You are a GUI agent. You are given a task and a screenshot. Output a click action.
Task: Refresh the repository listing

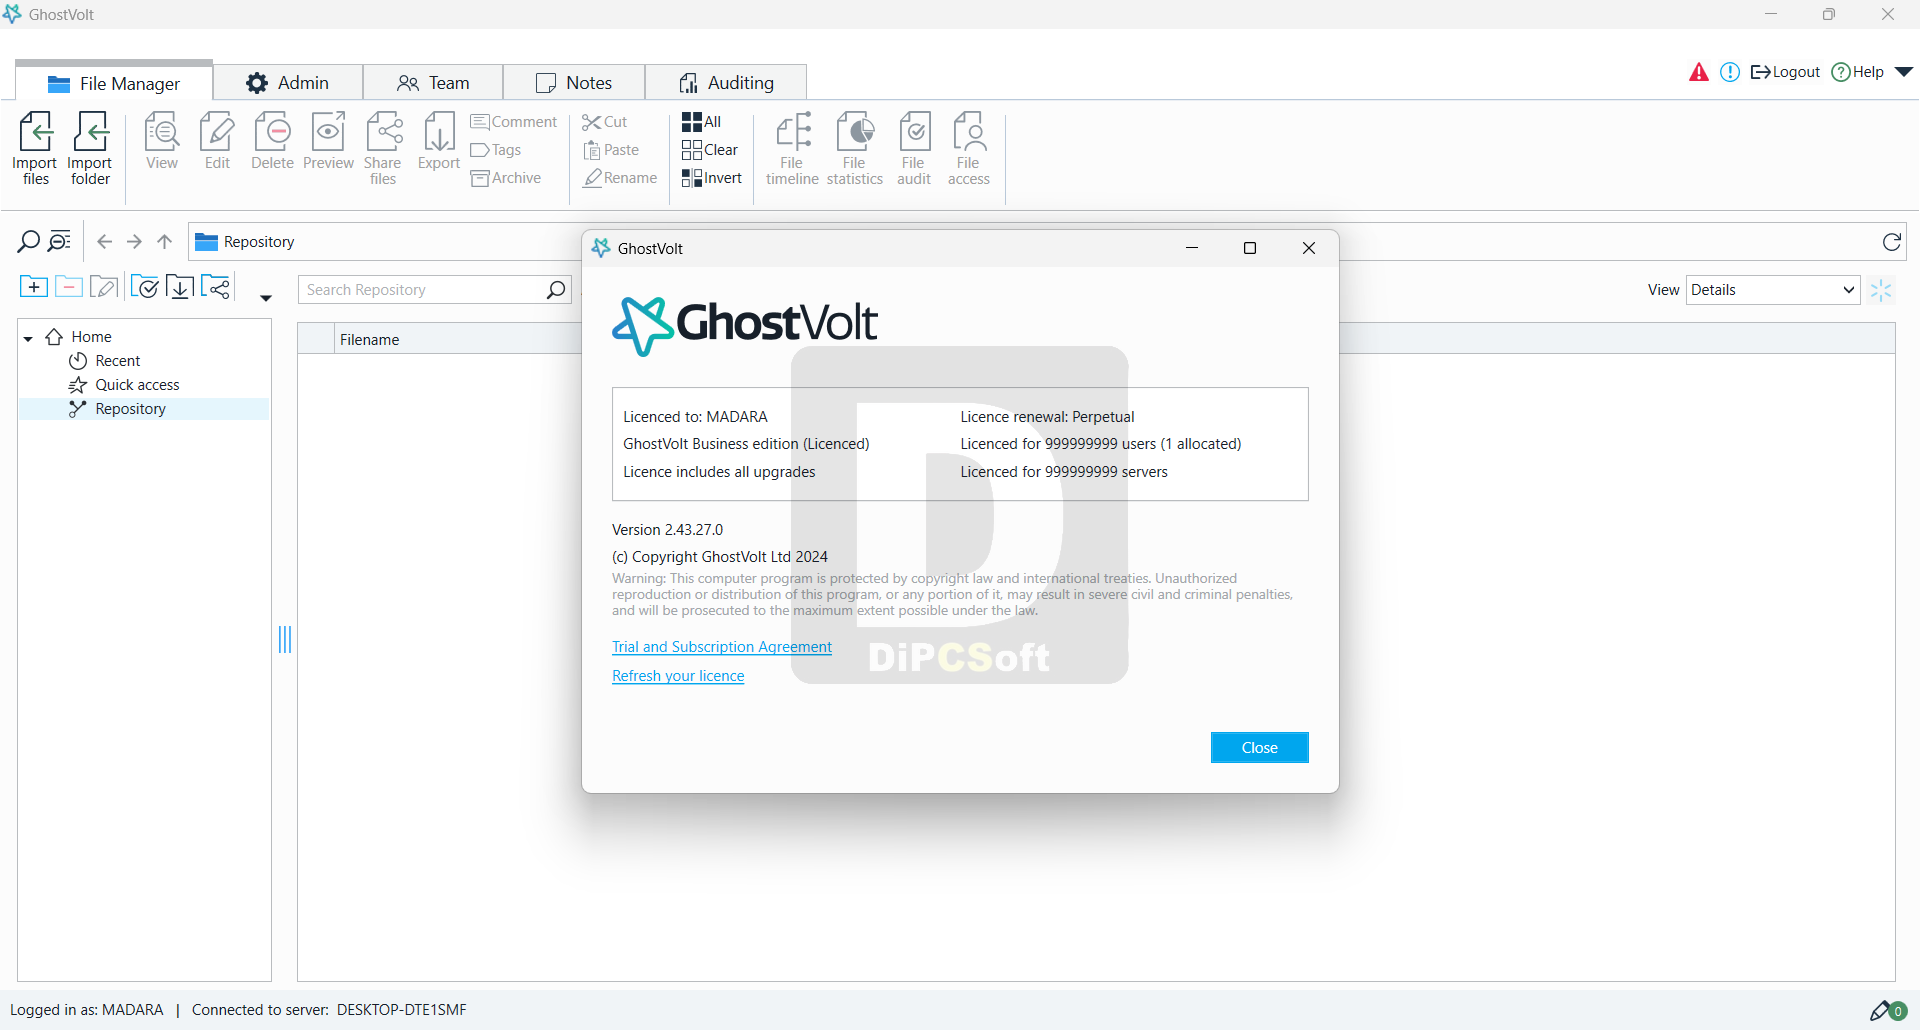pos(1892,242)
